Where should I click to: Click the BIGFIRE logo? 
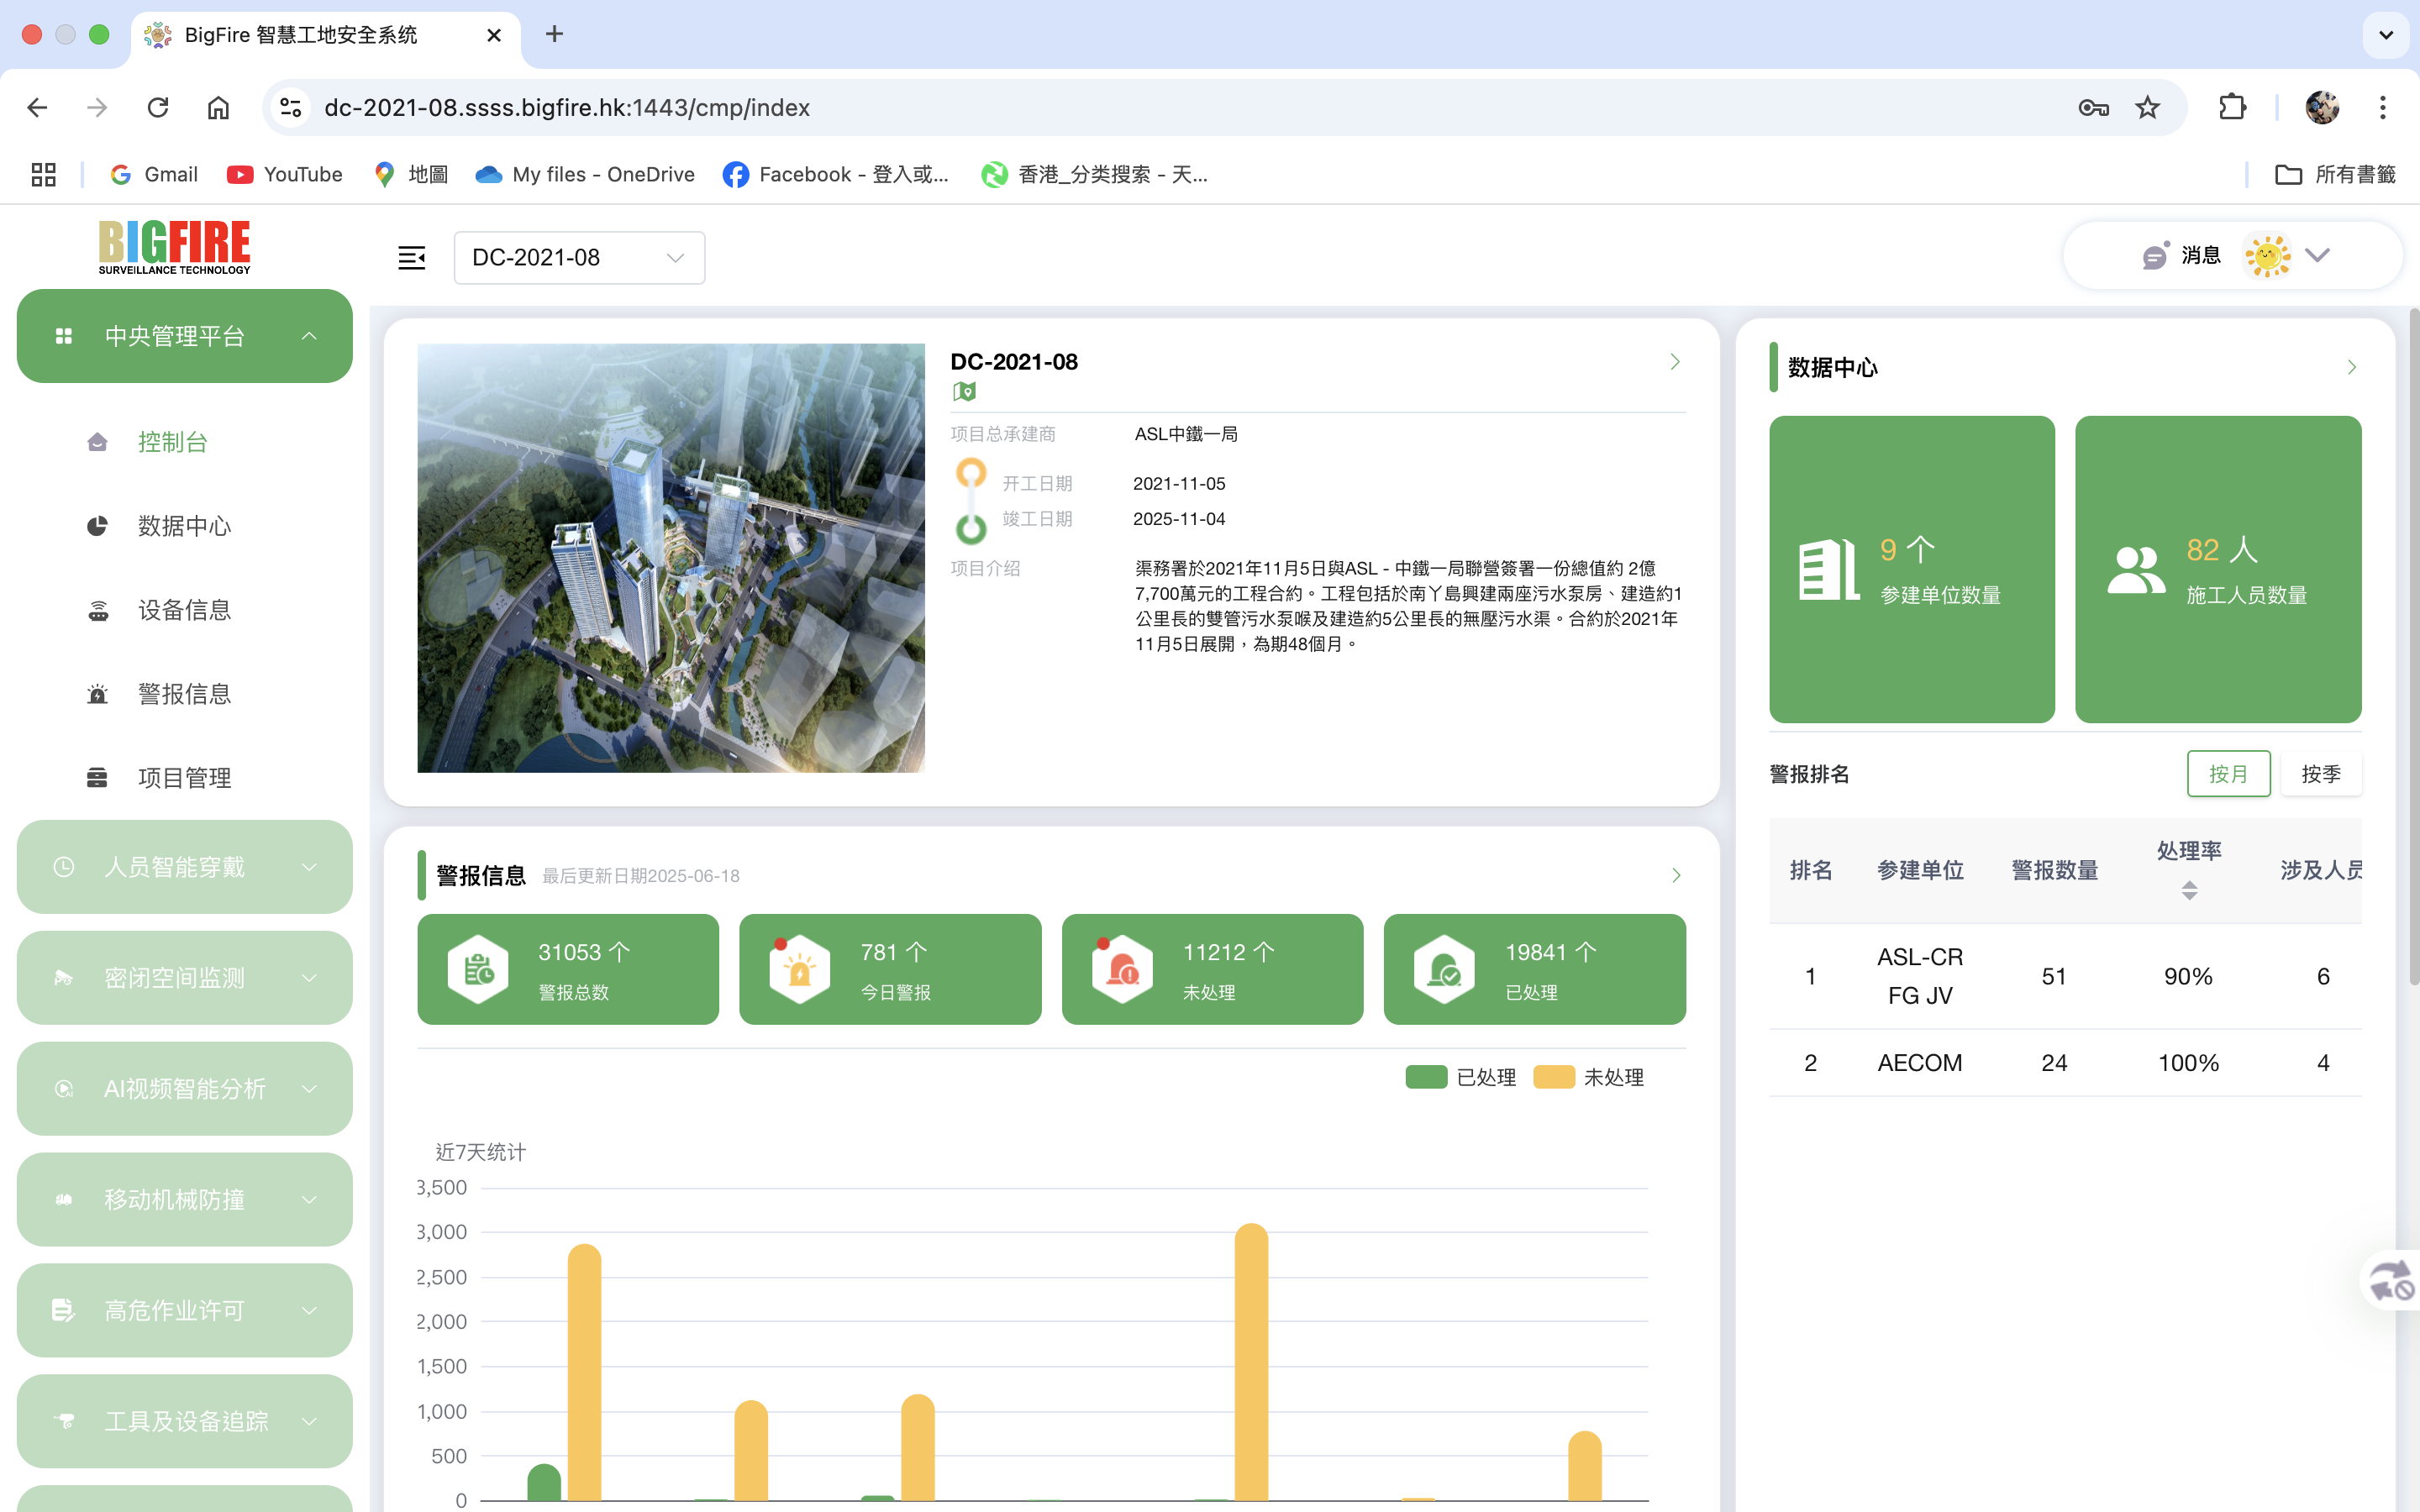coord(175,247)
